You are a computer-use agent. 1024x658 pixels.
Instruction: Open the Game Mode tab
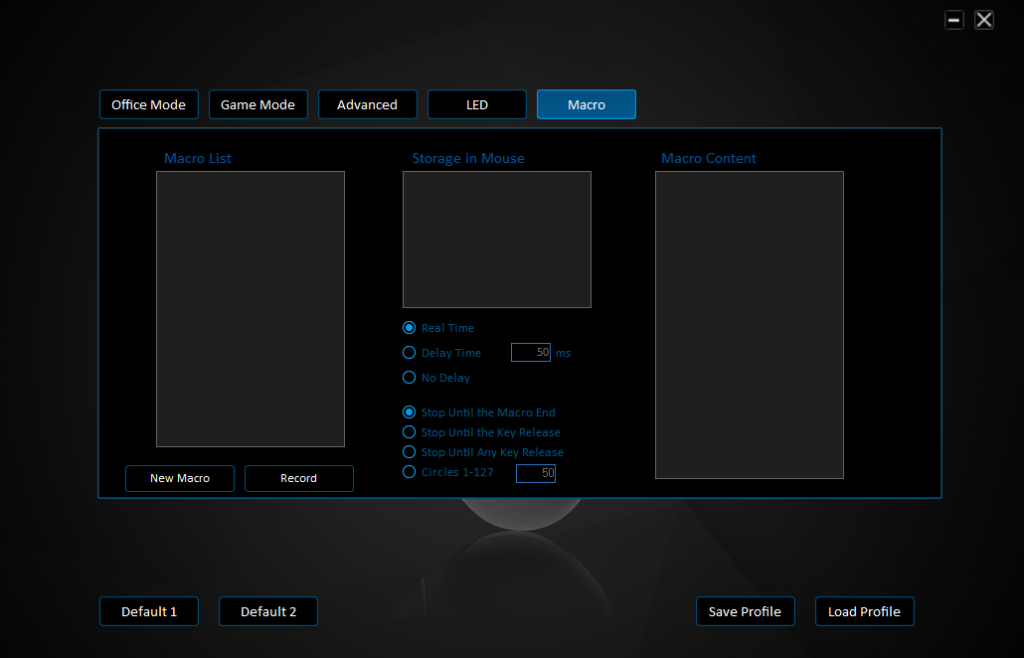258,105
